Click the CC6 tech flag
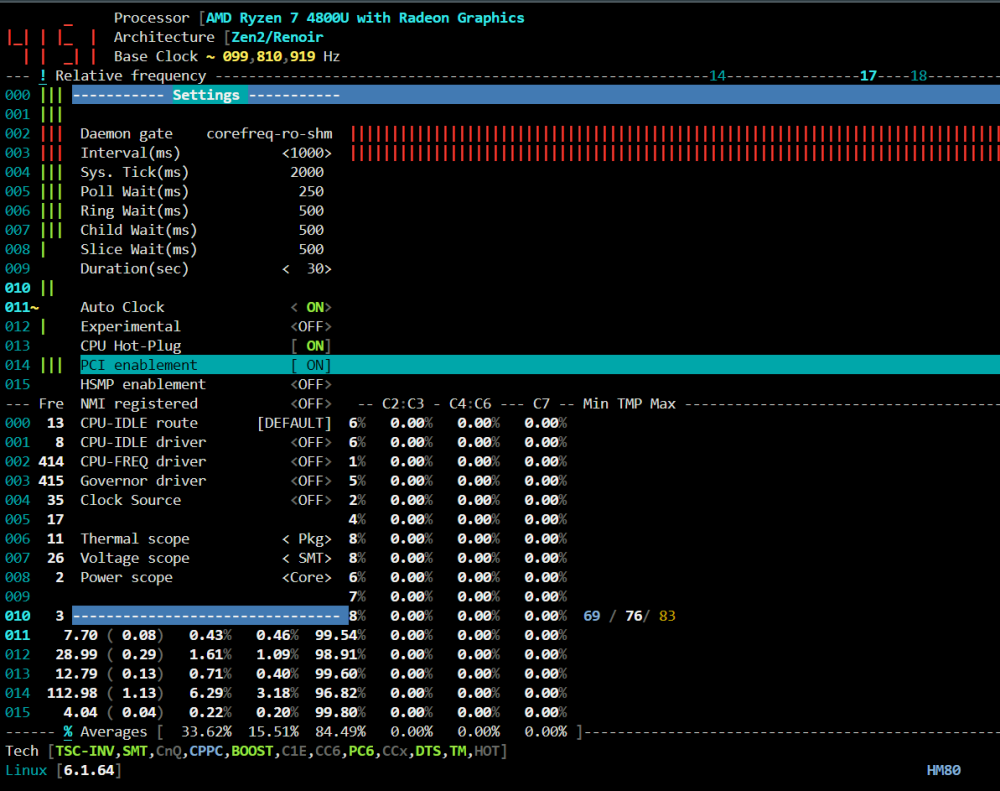 click(x=328, y=751)
